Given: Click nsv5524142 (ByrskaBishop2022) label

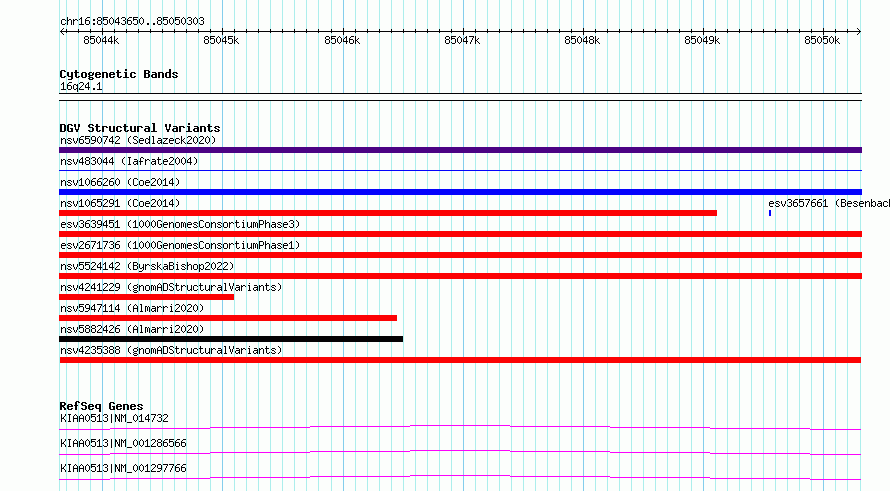Looking at the screenshot, I should pyautogui.click(x=147, y=266).
